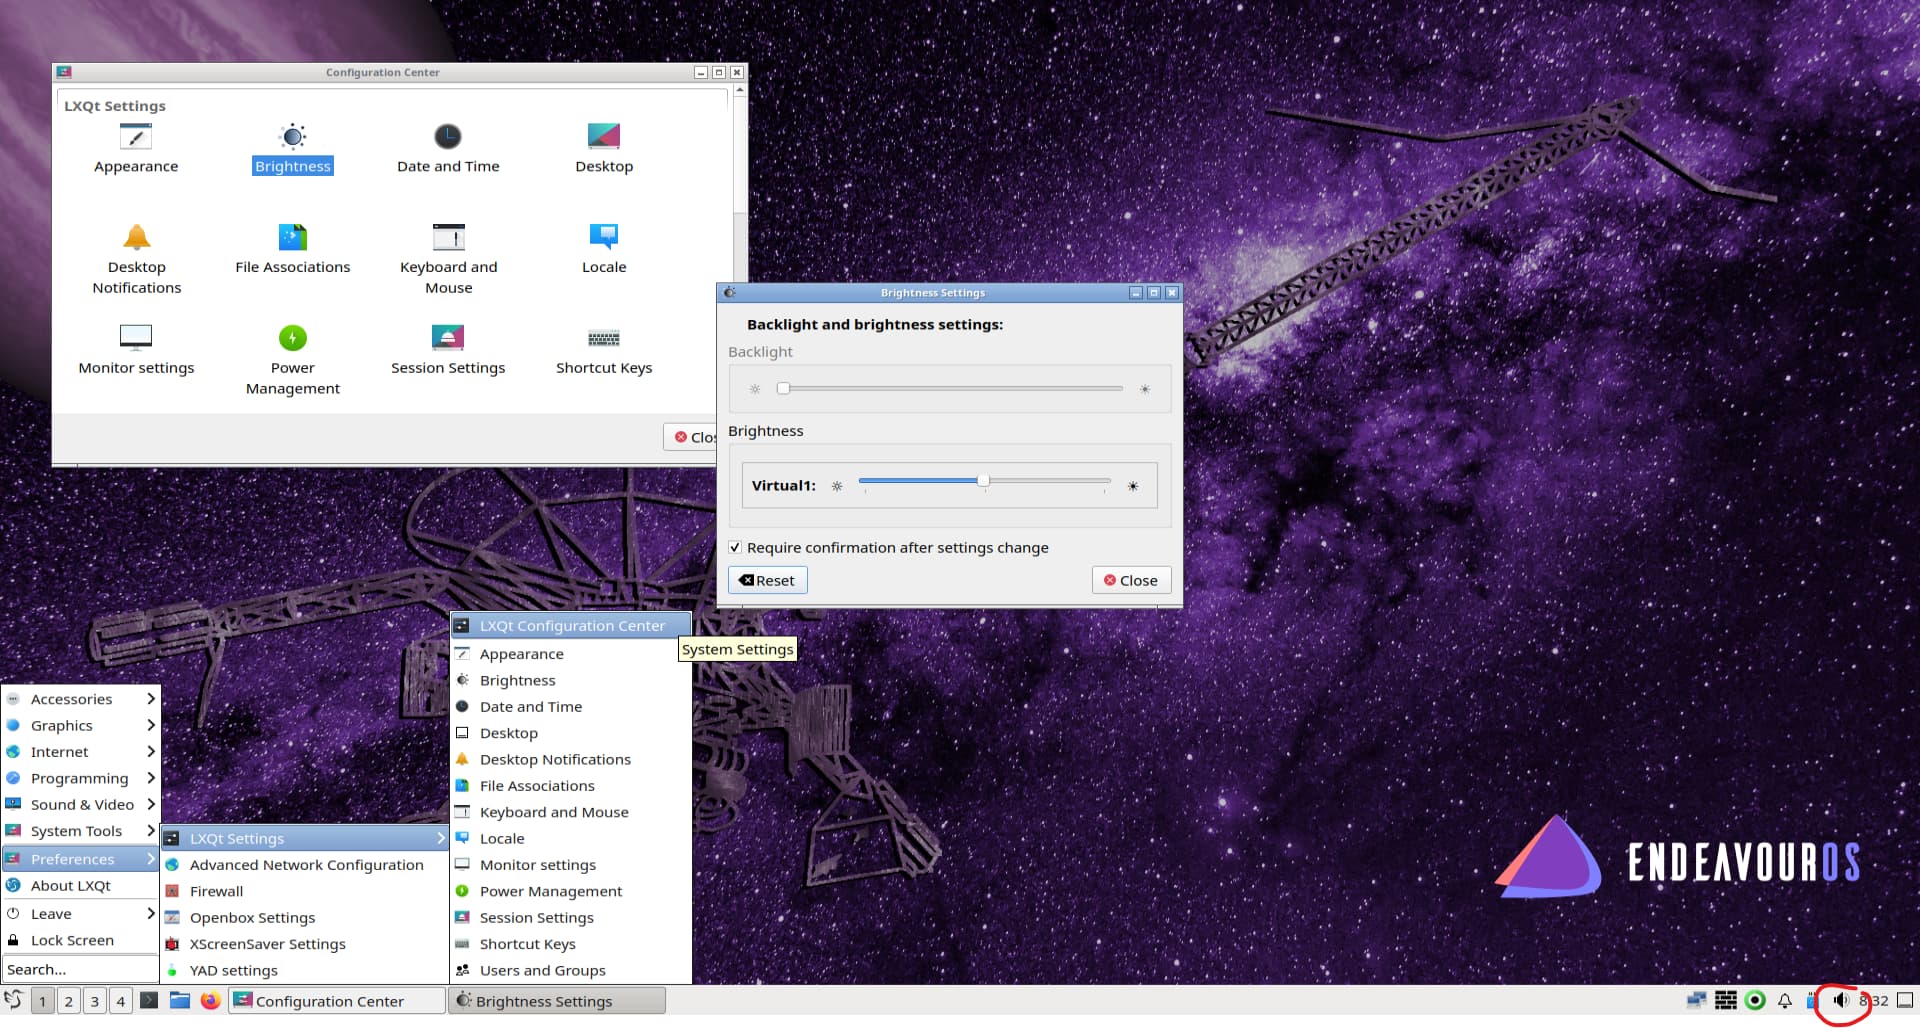Open LXQt Configuration Center menu entry
The height and width of the screenshot is (1028, 1920).
[x=571, y=626]
